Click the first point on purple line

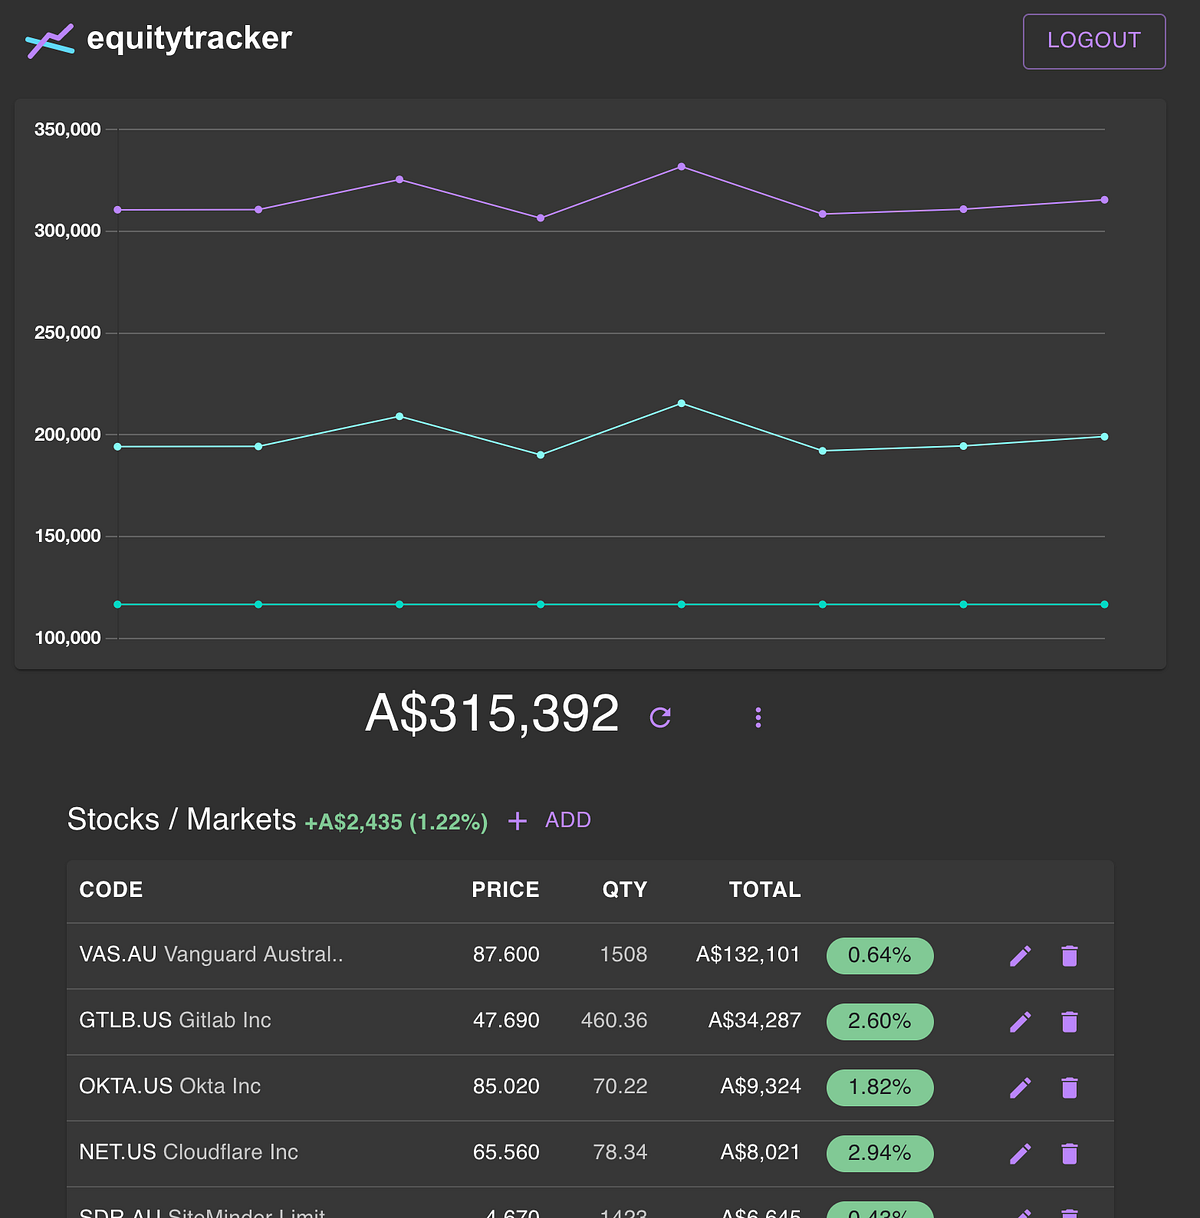118,210
